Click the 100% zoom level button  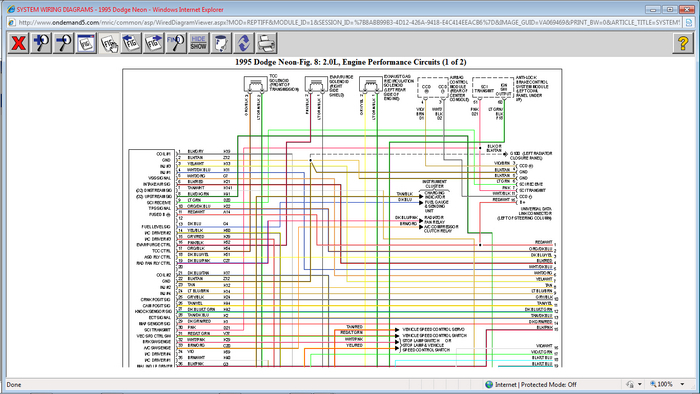(661, 384)
